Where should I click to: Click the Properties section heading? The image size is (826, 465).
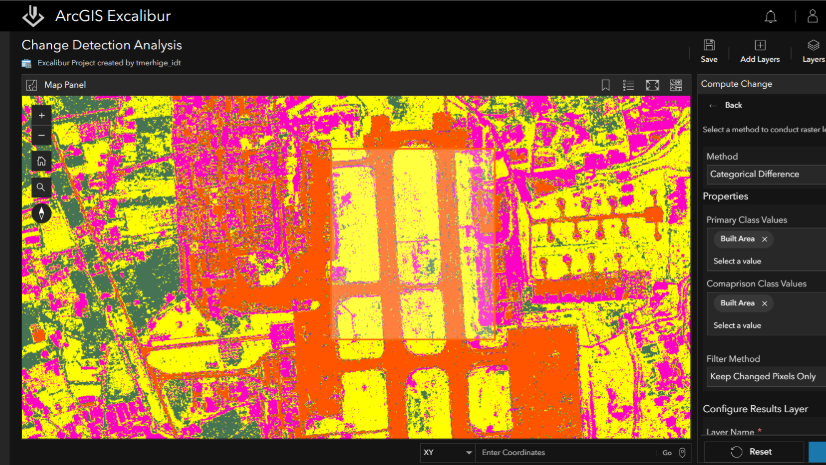coord(725,196)
